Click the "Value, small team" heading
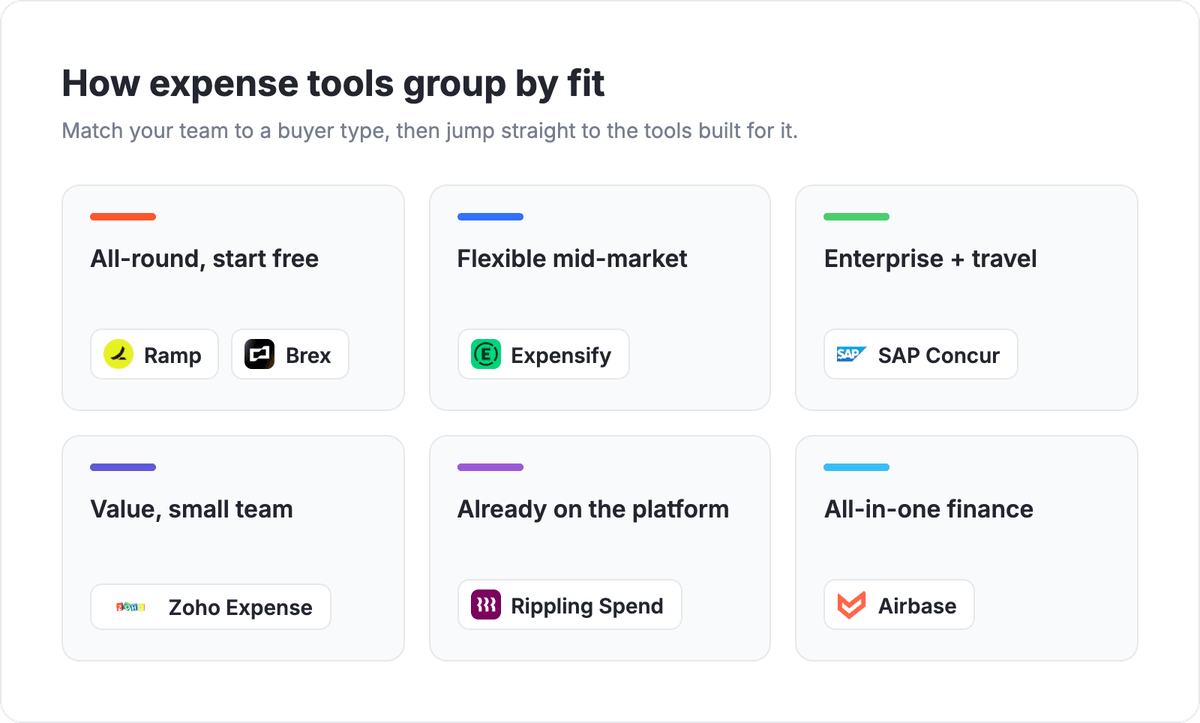Screen dimensions: 1200x723 [x=192, y=509]
